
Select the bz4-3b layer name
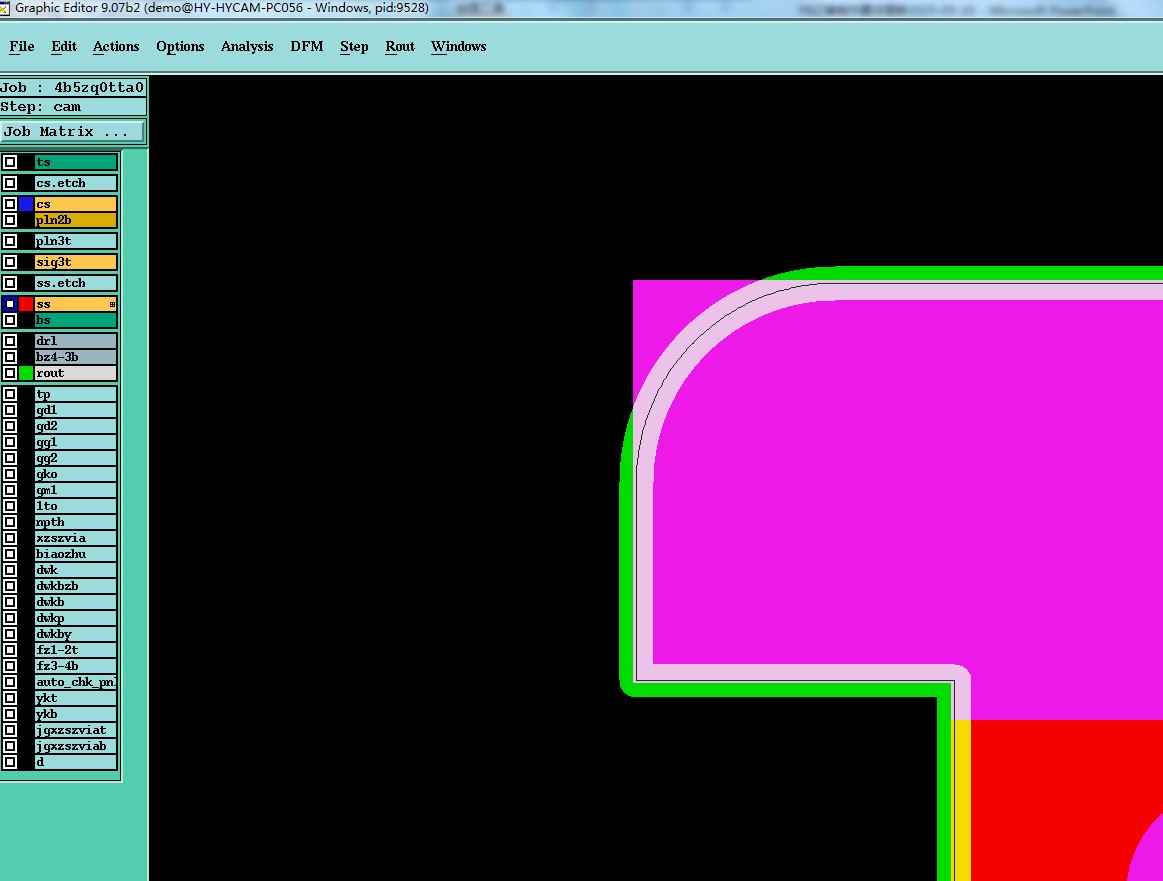pyautogui.click(x=76, y=357)
